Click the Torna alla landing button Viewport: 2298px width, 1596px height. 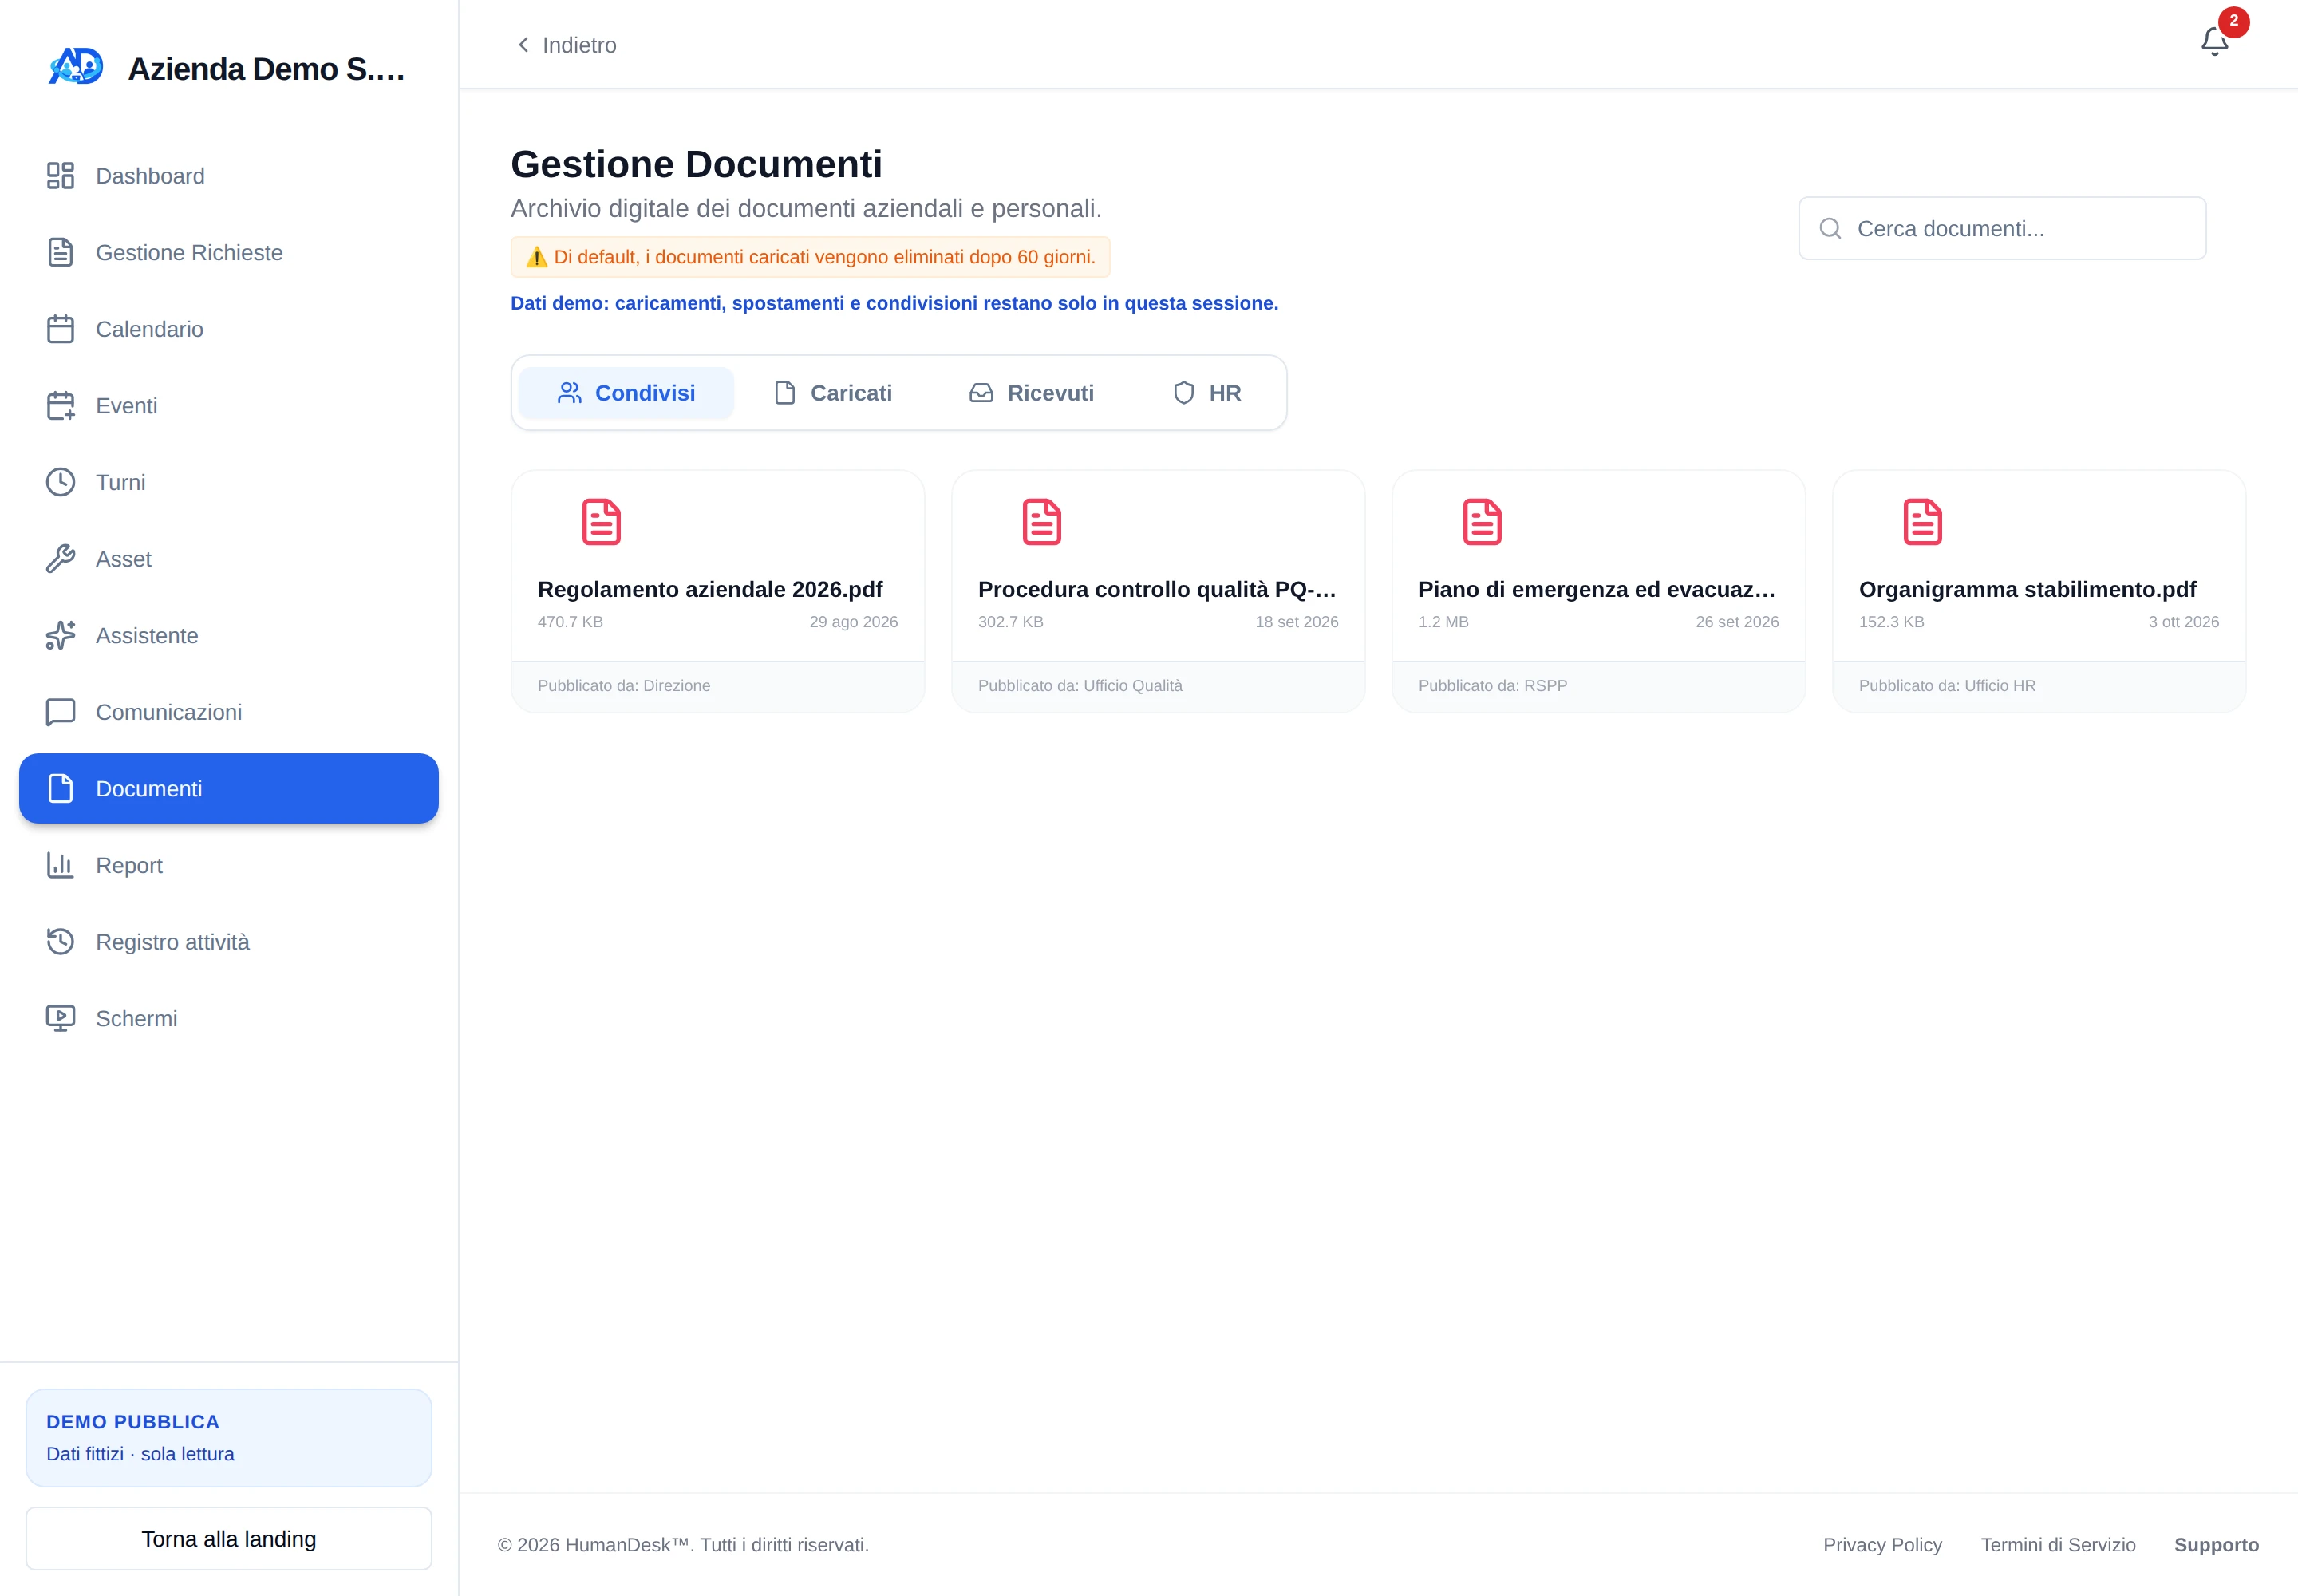[x=229, y=1538]
